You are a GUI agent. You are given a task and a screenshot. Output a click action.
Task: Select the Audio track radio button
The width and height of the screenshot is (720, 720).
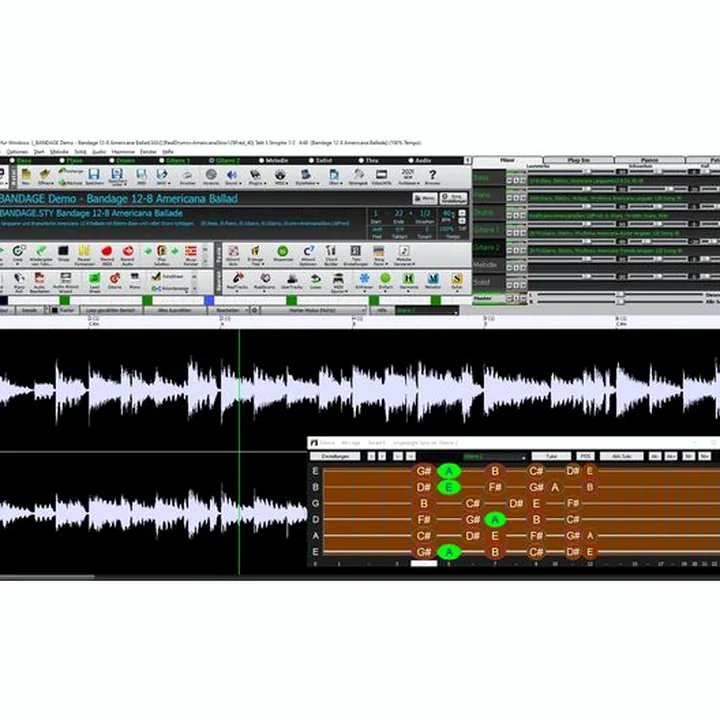(x=411, y=161)
